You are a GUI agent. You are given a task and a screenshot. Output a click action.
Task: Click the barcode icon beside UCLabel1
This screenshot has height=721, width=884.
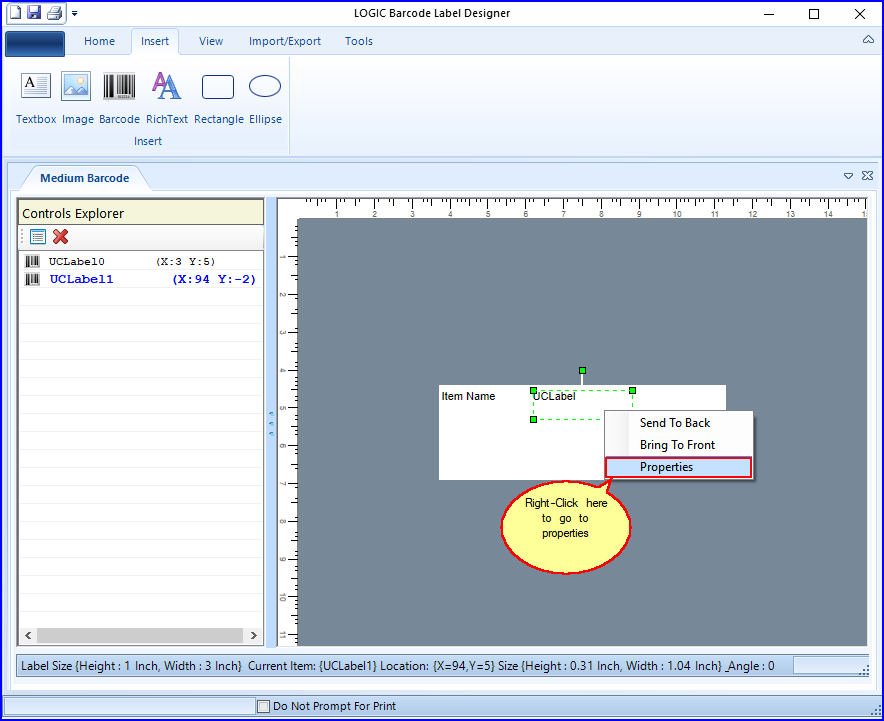[x=33, y=279]
